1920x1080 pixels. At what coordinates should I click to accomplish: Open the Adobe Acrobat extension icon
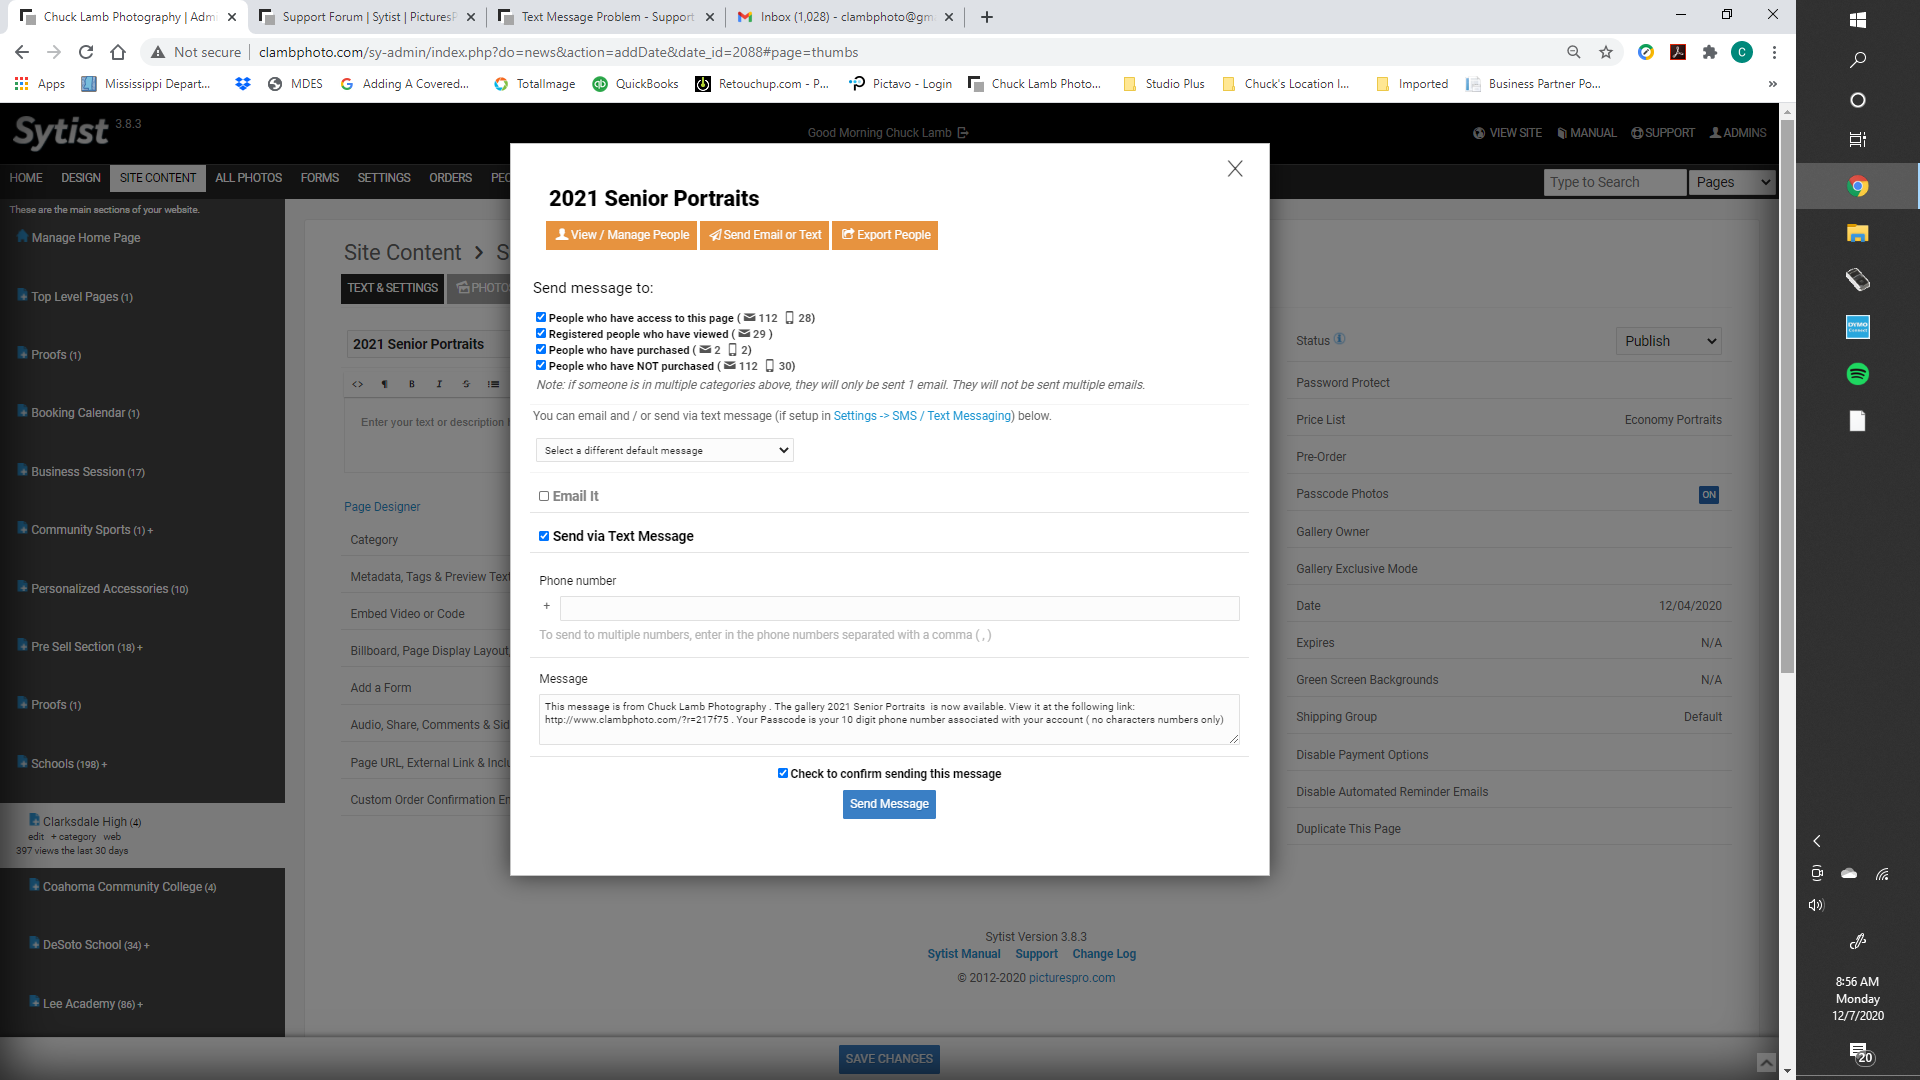pos(1678,52)
